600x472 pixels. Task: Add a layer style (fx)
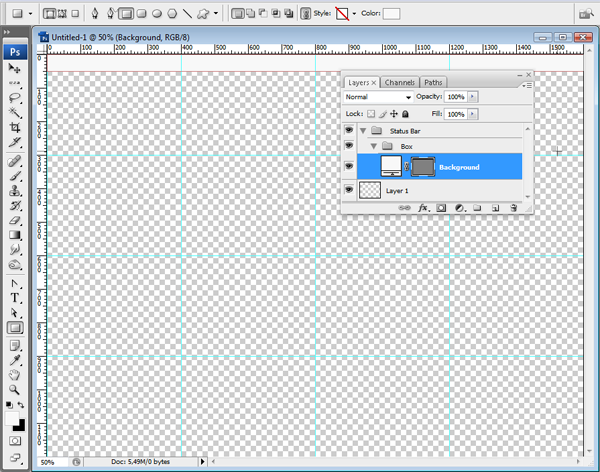424,208
